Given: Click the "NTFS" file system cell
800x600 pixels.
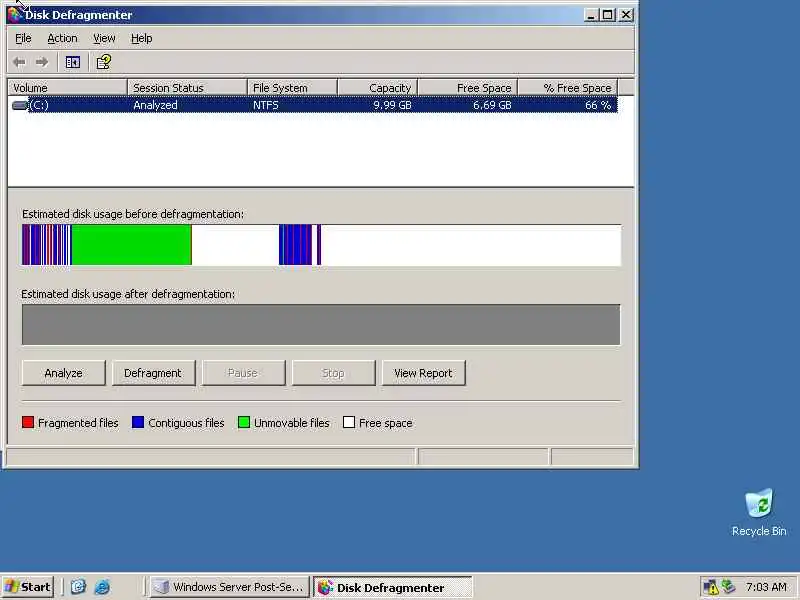Looking at the screenshot, I should pos(266,105).
